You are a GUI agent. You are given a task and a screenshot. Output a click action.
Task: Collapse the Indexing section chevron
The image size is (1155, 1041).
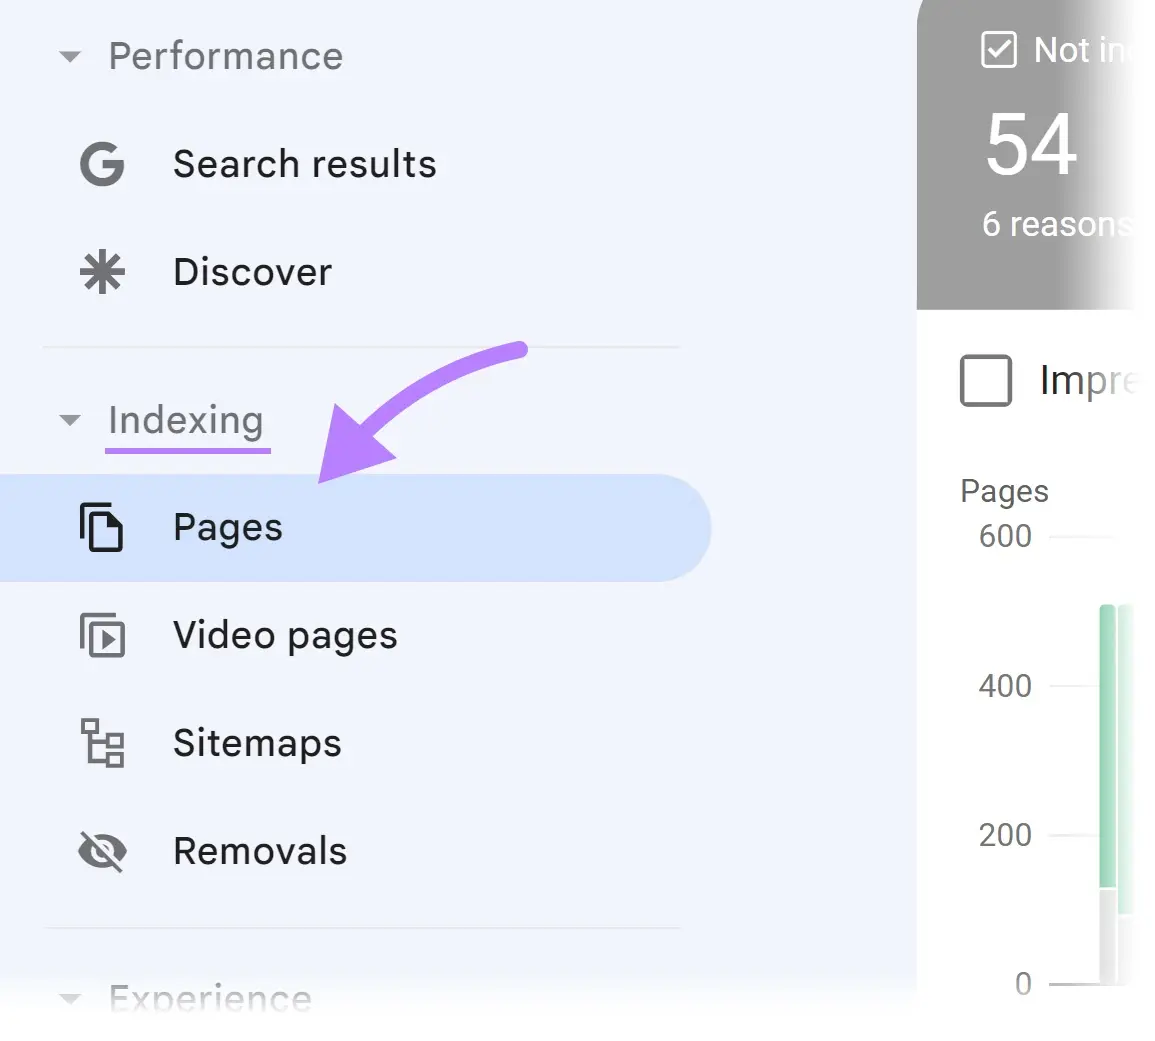point(69,421)
